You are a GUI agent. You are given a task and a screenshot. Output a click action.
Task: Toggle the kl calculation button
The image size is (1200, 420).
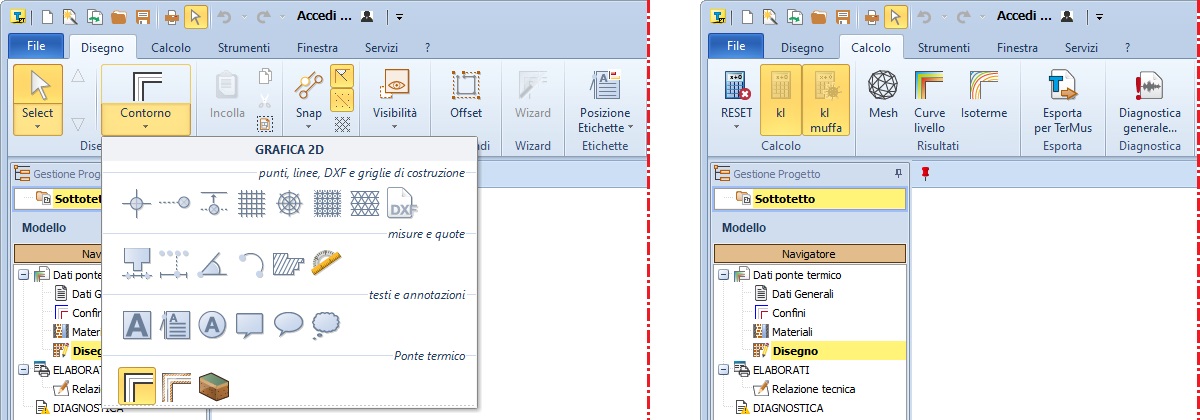780,98
